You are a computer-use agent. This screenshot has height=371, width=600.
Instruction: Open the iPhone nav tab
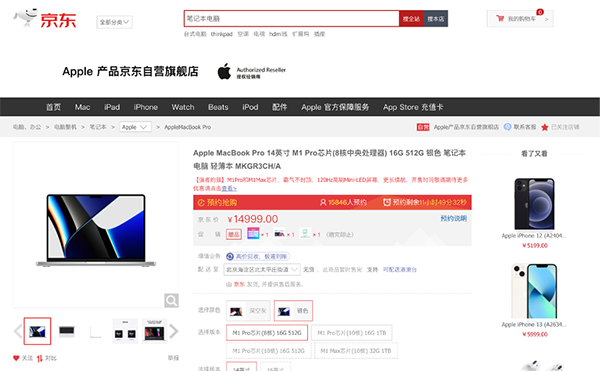pos(145,107)
